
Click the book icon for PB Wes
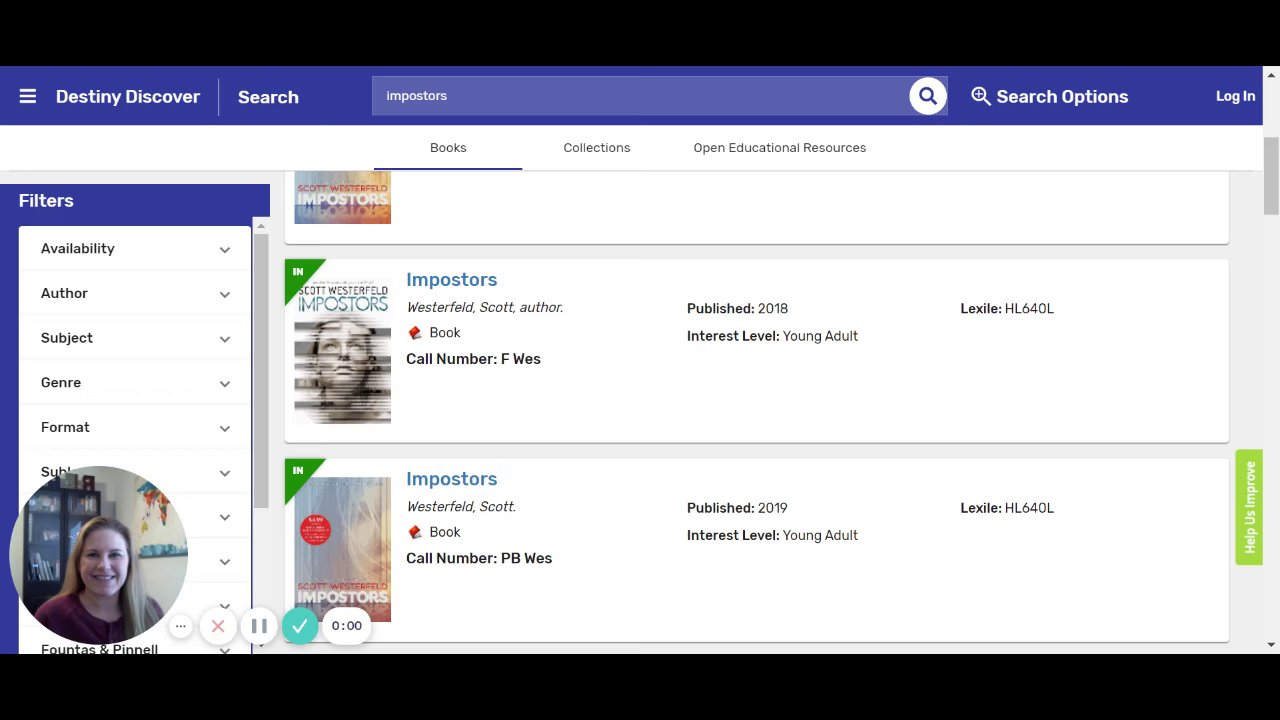coord(415,532)
